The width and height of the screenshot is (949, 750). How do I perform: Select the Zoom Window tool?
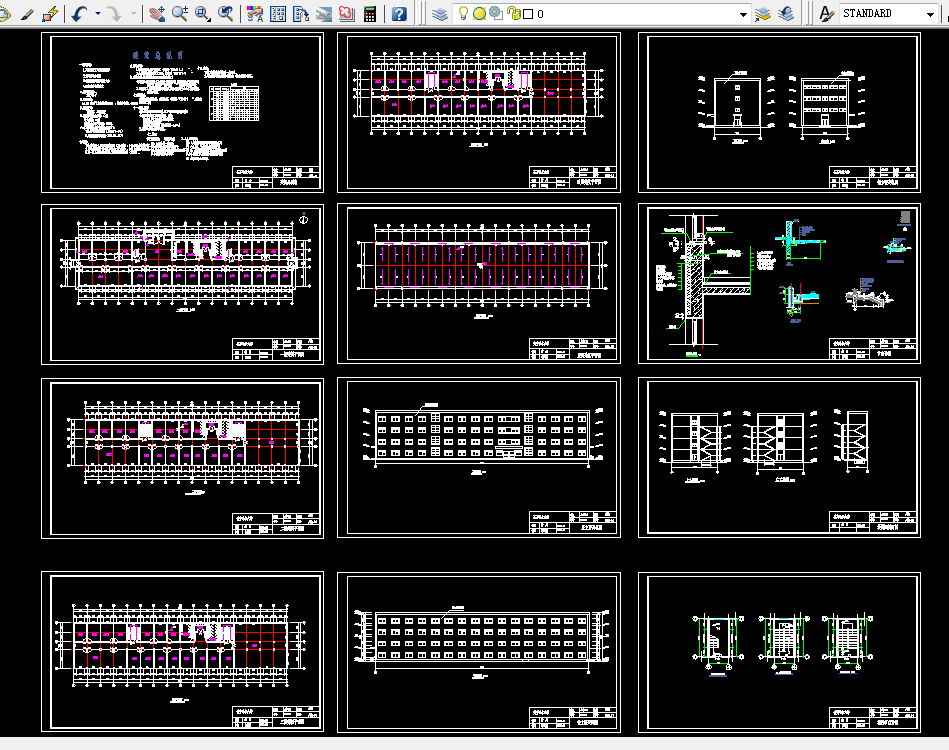[203, 13]
